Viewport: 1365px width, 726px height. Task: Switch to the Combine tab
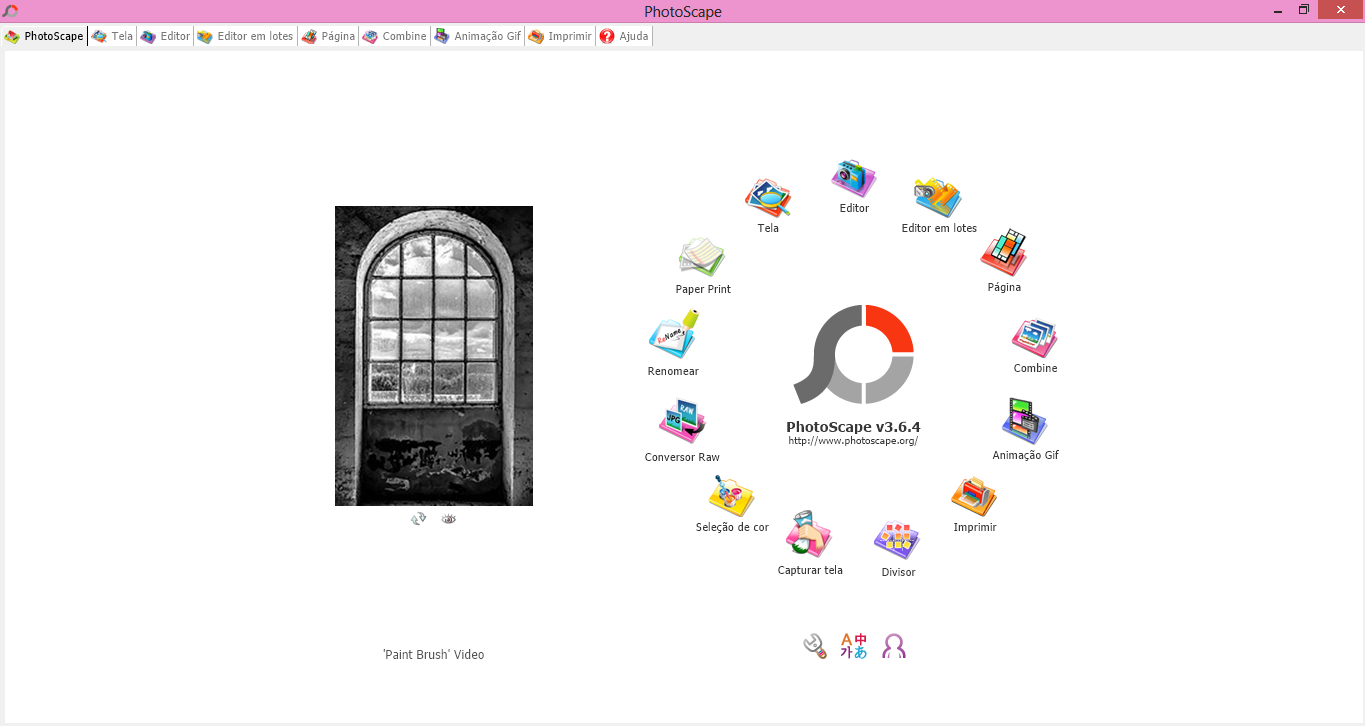394,36
